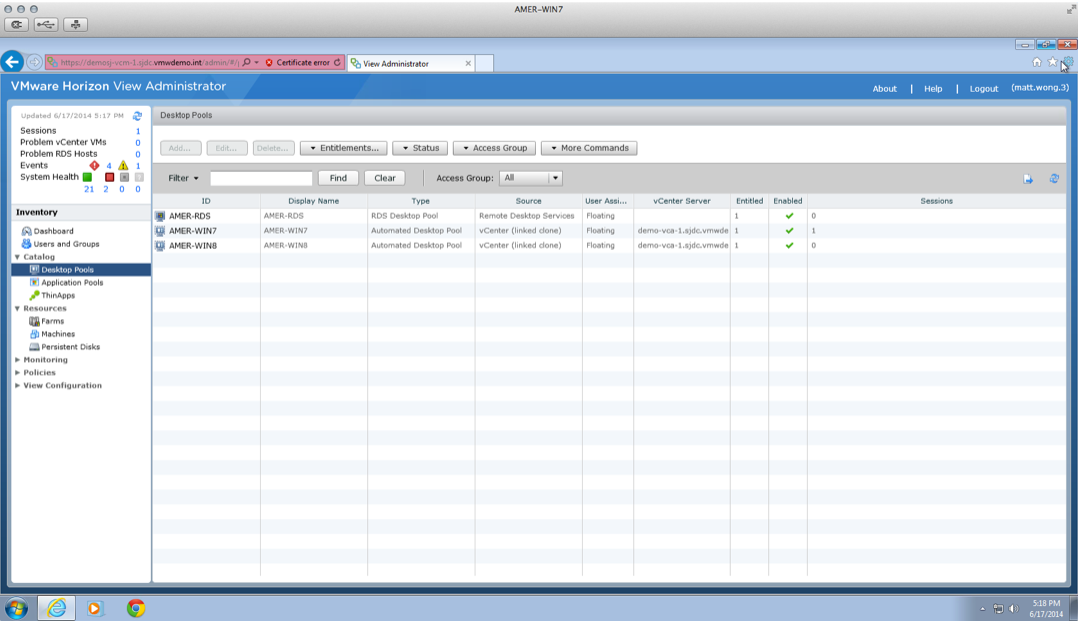Click the Edit button
This screenshot has width=1078, height=622.
coord(227,148)
